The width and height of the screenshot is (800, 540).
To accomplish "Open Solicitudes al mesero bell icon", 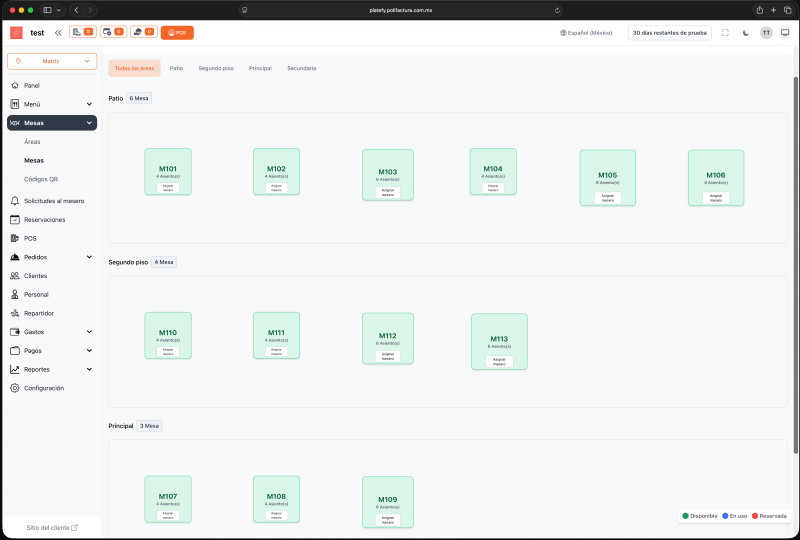I will click(x=15, y=201).
